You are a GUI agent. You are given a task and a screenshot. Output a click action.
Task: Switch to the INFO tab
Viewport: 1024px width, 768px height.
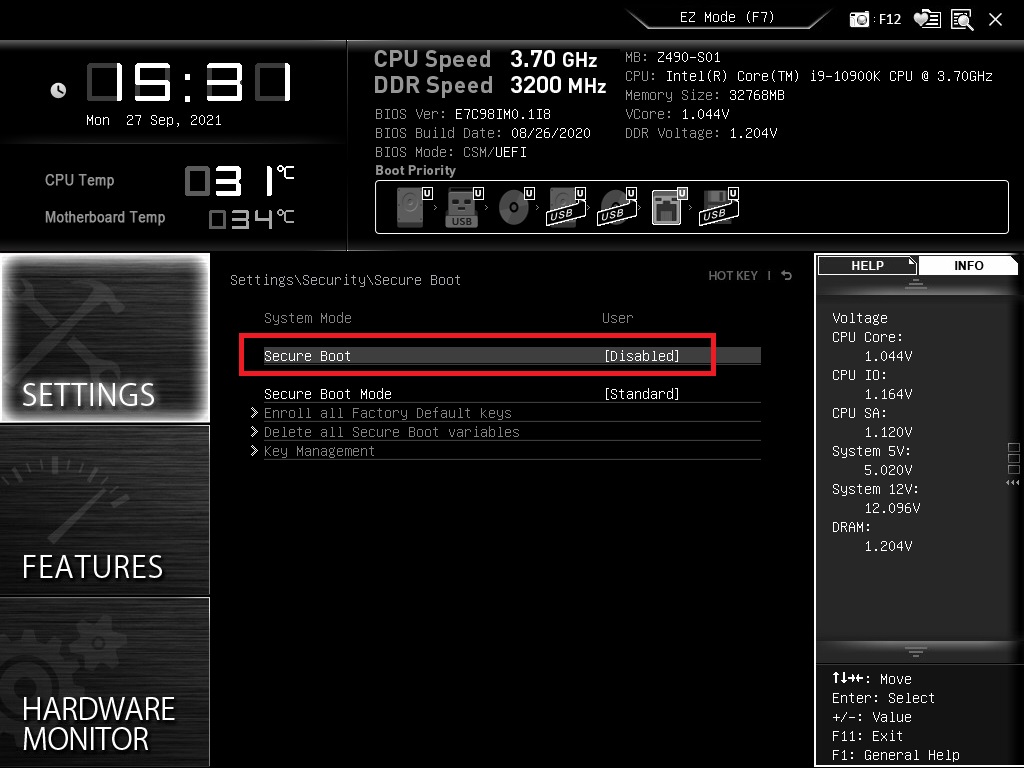[968, 265]
